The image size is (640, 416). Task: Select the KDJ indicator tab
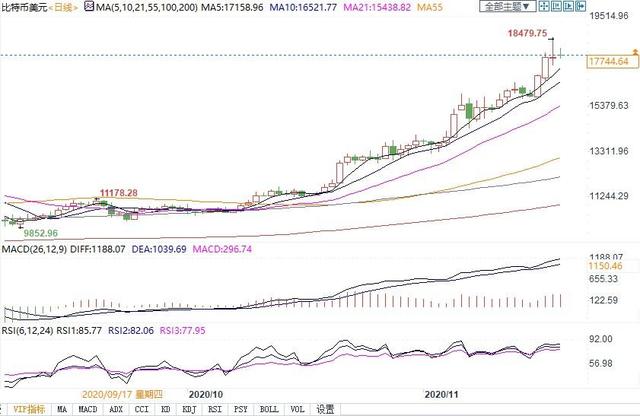[189, 409]
